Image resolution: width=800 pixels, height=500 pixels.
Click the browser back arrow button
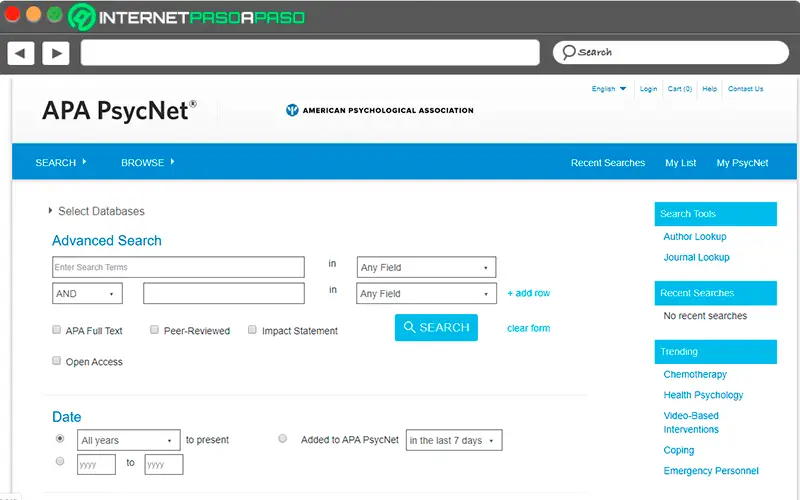pos(21,53)
